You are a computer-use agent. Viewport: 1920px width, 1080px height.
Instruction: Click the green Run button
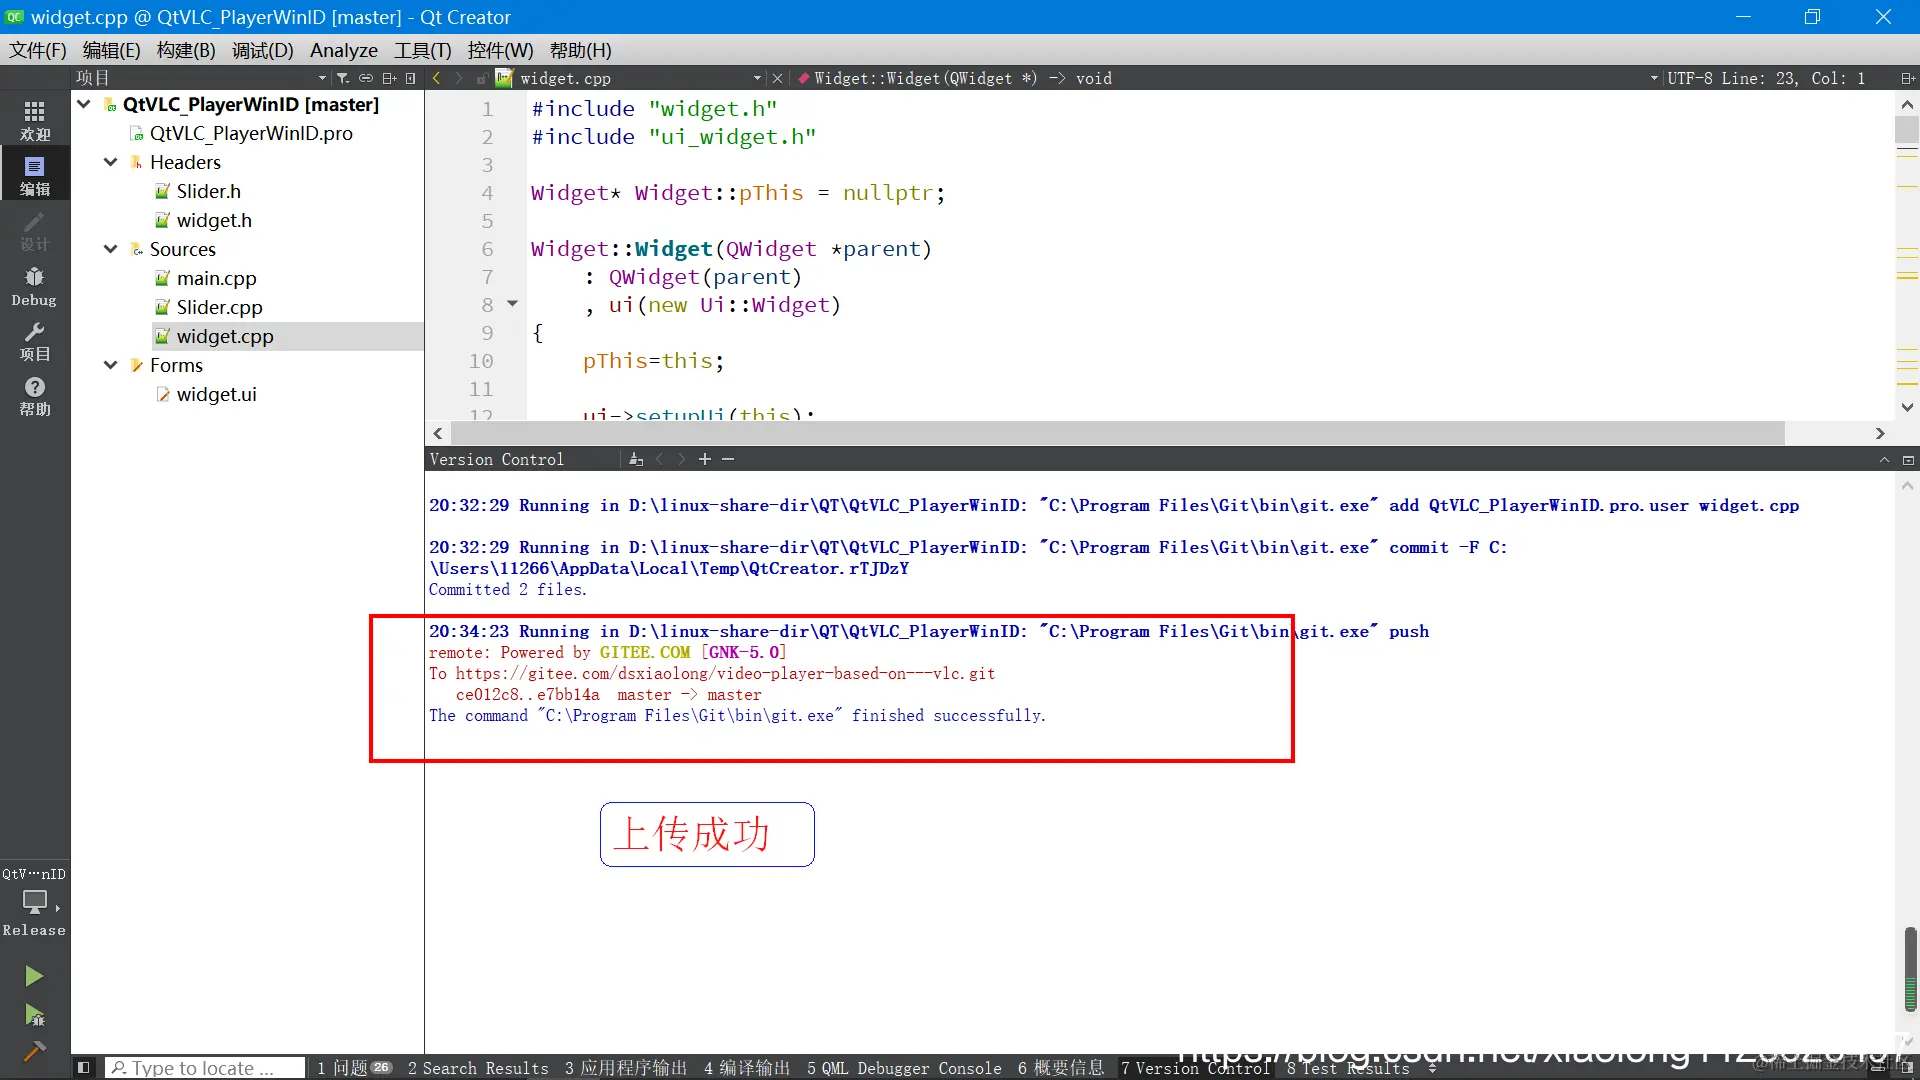click(x=34, y=976)
